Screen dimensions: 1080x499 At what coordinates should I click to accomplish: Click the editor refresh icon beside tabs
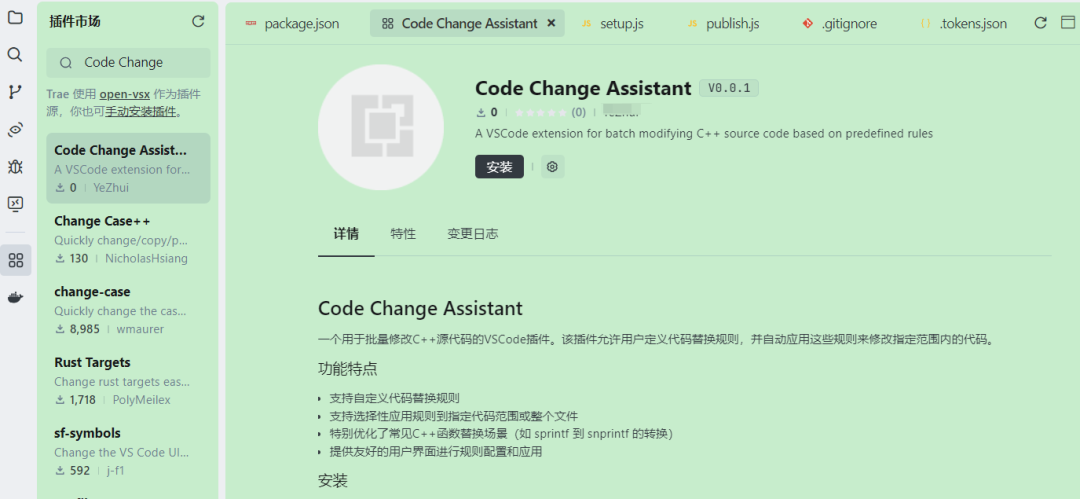(1040, 23)
